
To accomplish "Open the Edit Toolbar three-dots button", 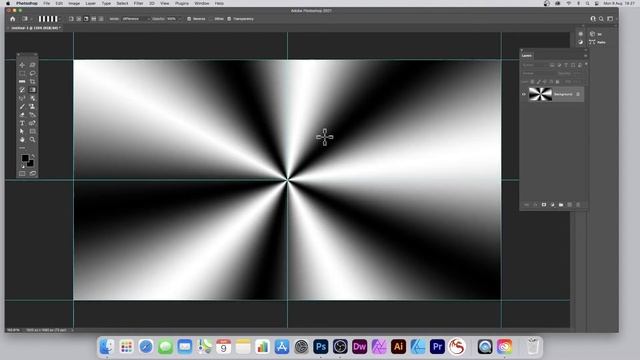I will [22, 148].
